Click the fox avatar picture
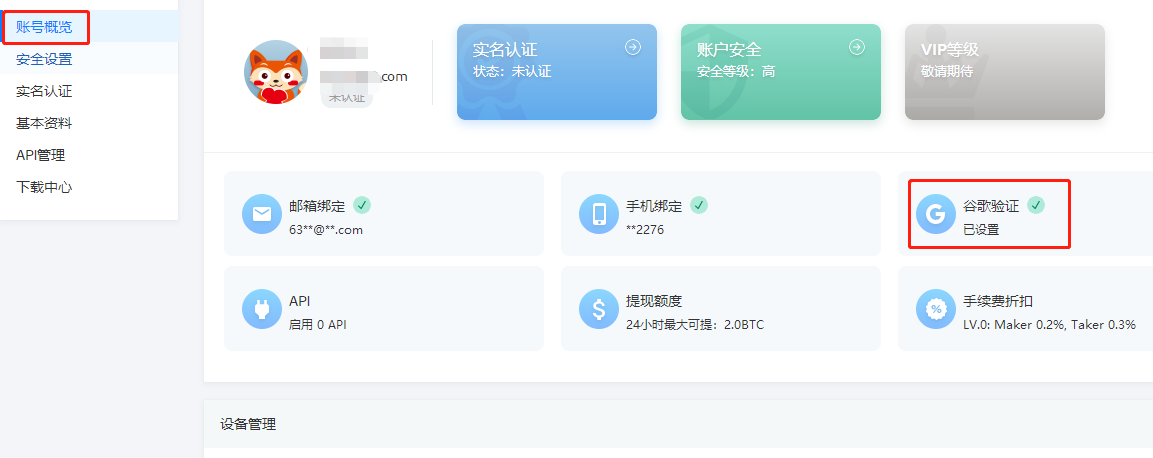Screen dimensions: 1153x458 point(276,72)
